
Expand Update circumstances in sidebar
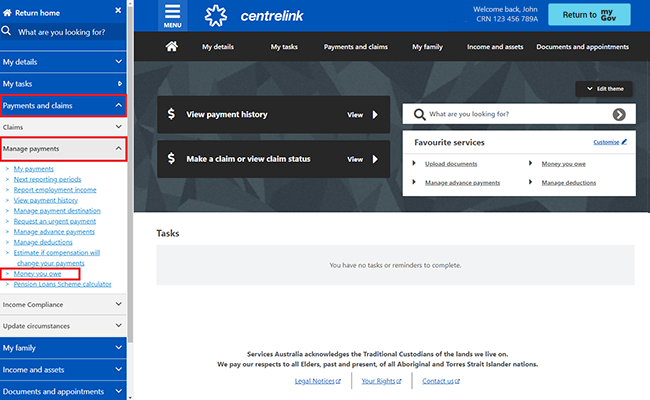tap(120, 326)
